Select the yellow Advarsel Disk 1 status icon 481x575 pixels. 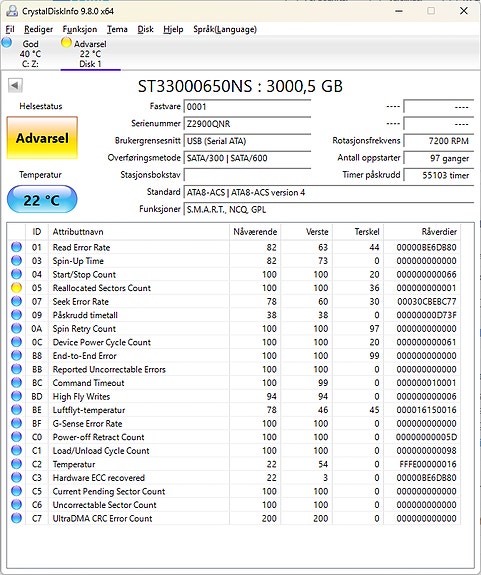66,43
